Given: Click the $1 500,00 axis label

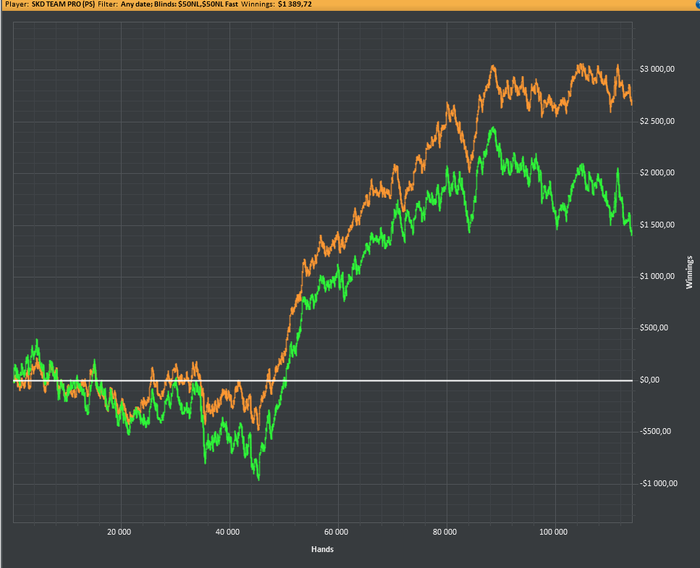Looking at the screenshot, I should [x=657, y=225].
